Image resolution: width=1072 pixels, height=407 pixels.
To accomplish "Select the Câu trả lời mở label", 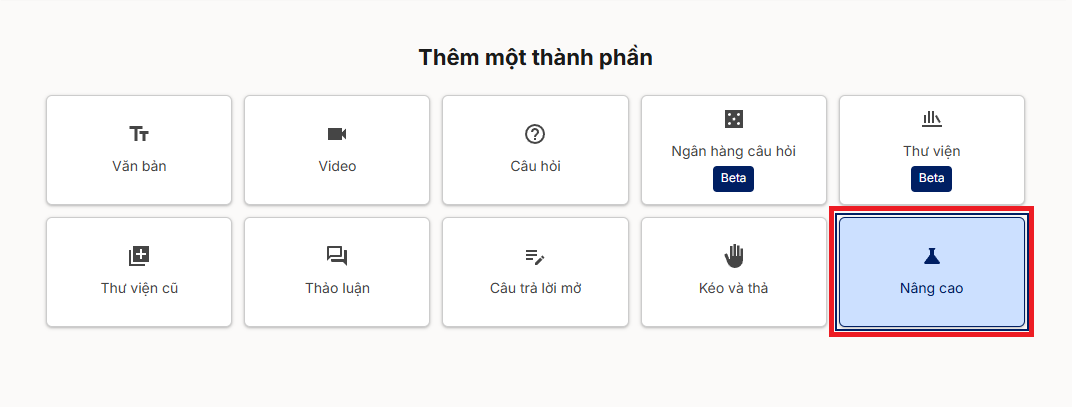I will [x=535, y=289].
